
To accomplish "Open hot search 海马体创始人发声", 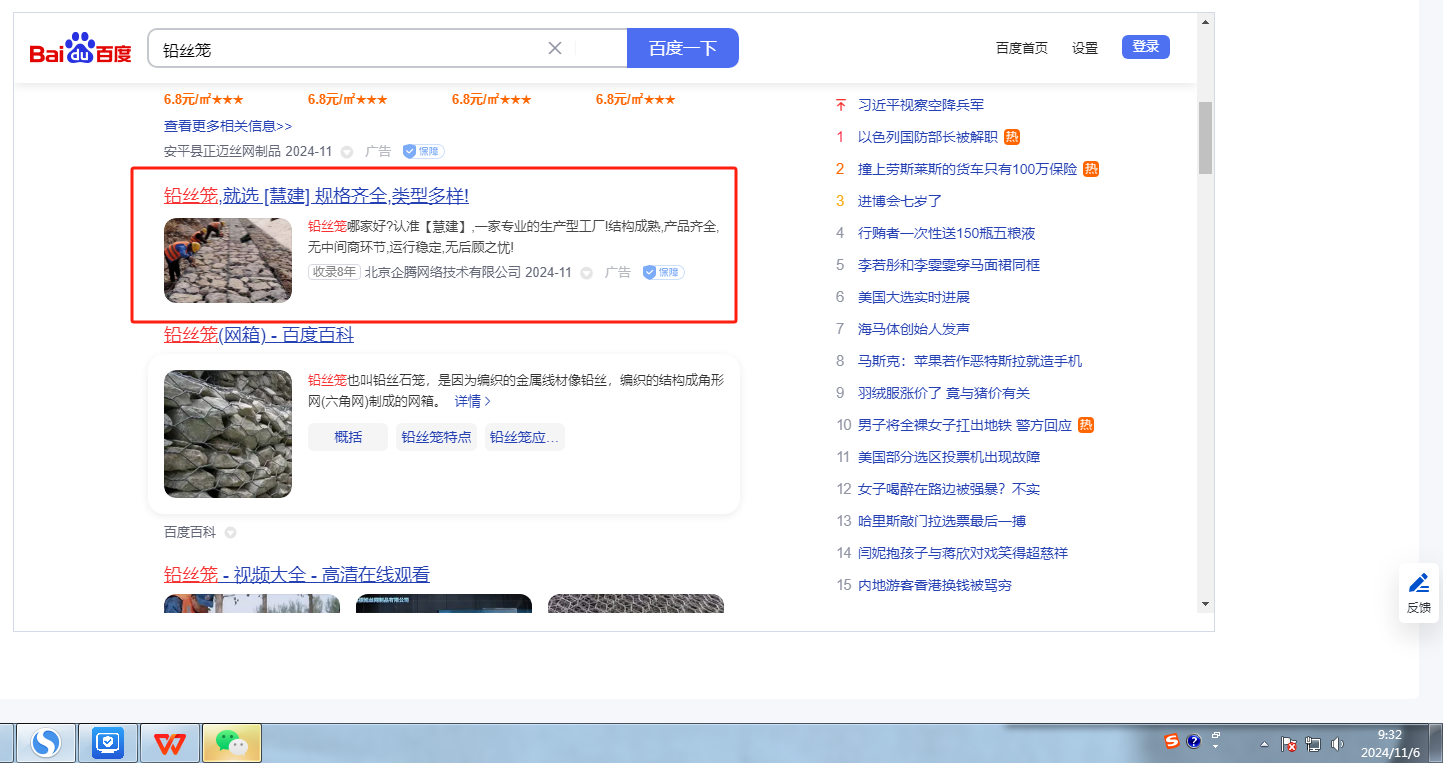I will tap(914, 329).
